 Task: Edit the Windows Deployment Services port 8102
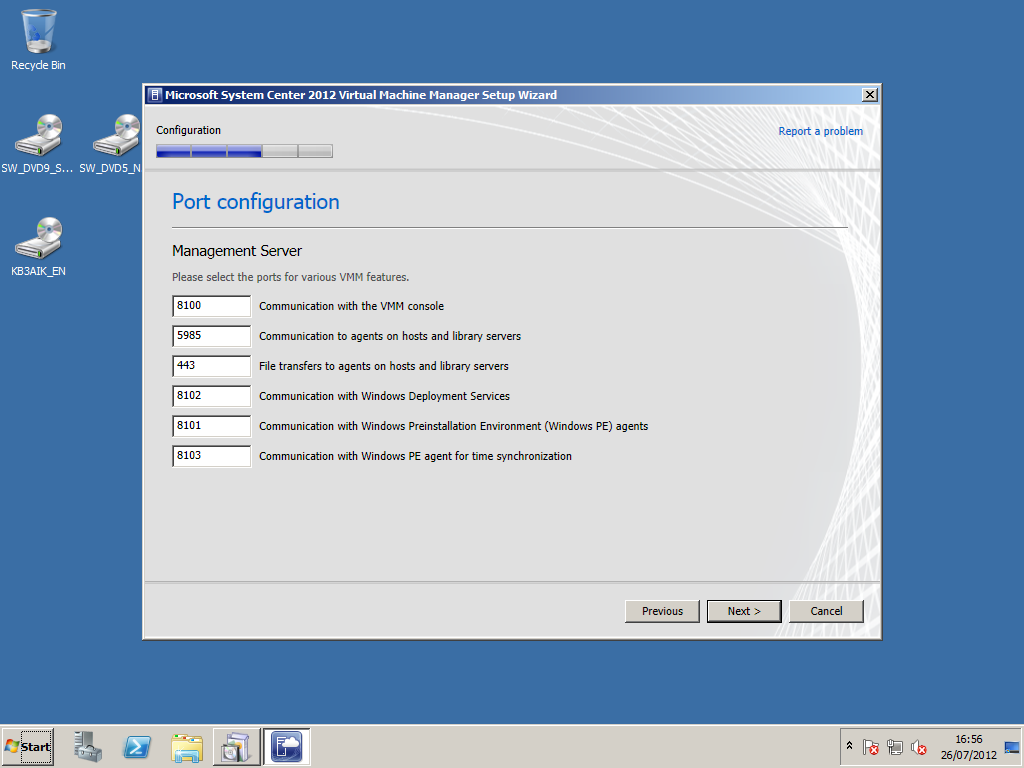click(212, 396)
